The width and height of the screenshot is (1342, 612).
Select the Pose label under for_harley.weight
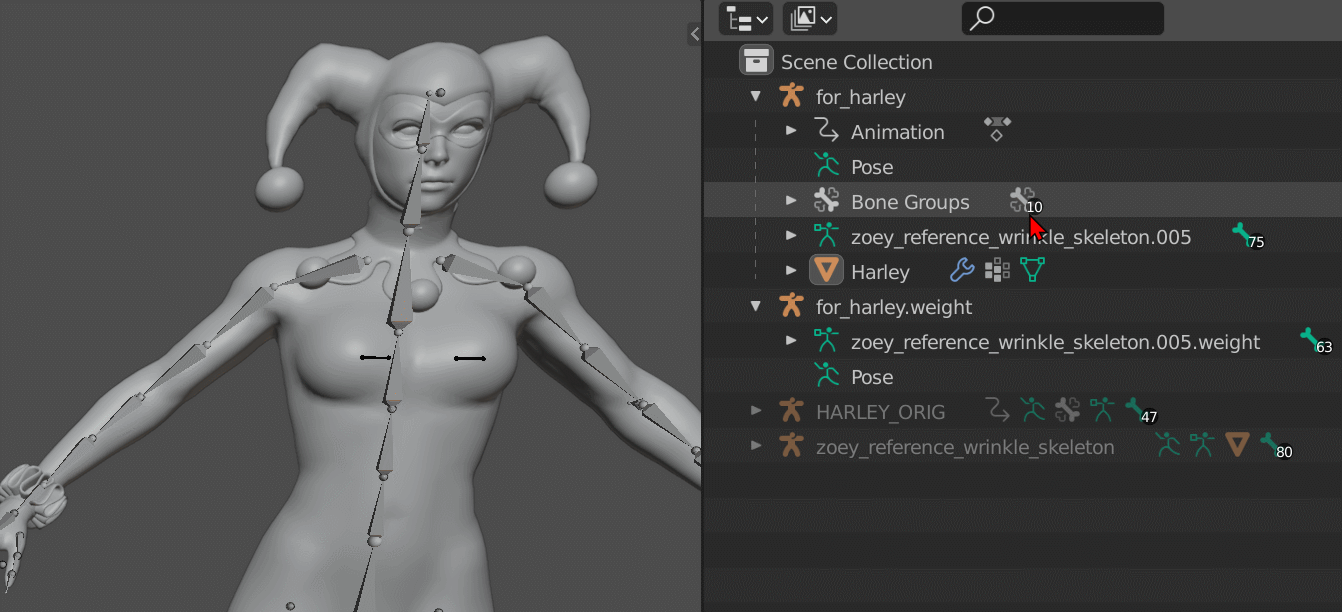coord(872,377)
